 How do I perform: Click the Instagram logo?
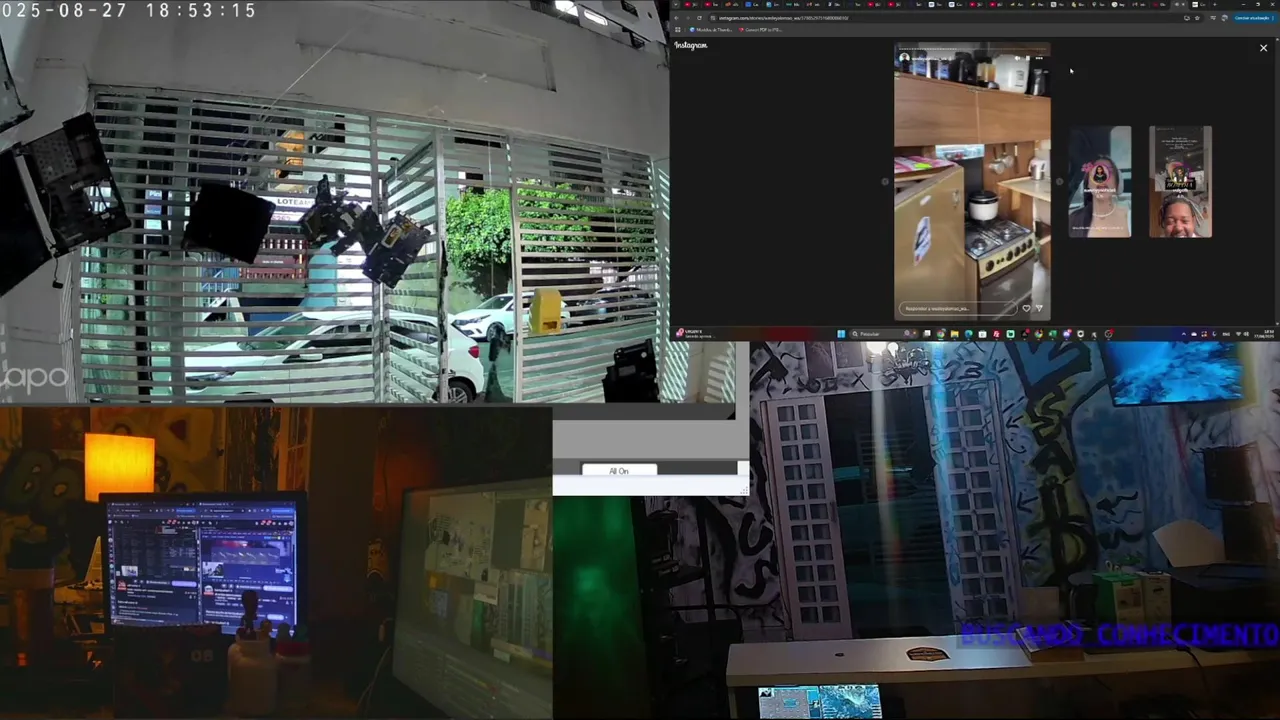click(691, 45)
